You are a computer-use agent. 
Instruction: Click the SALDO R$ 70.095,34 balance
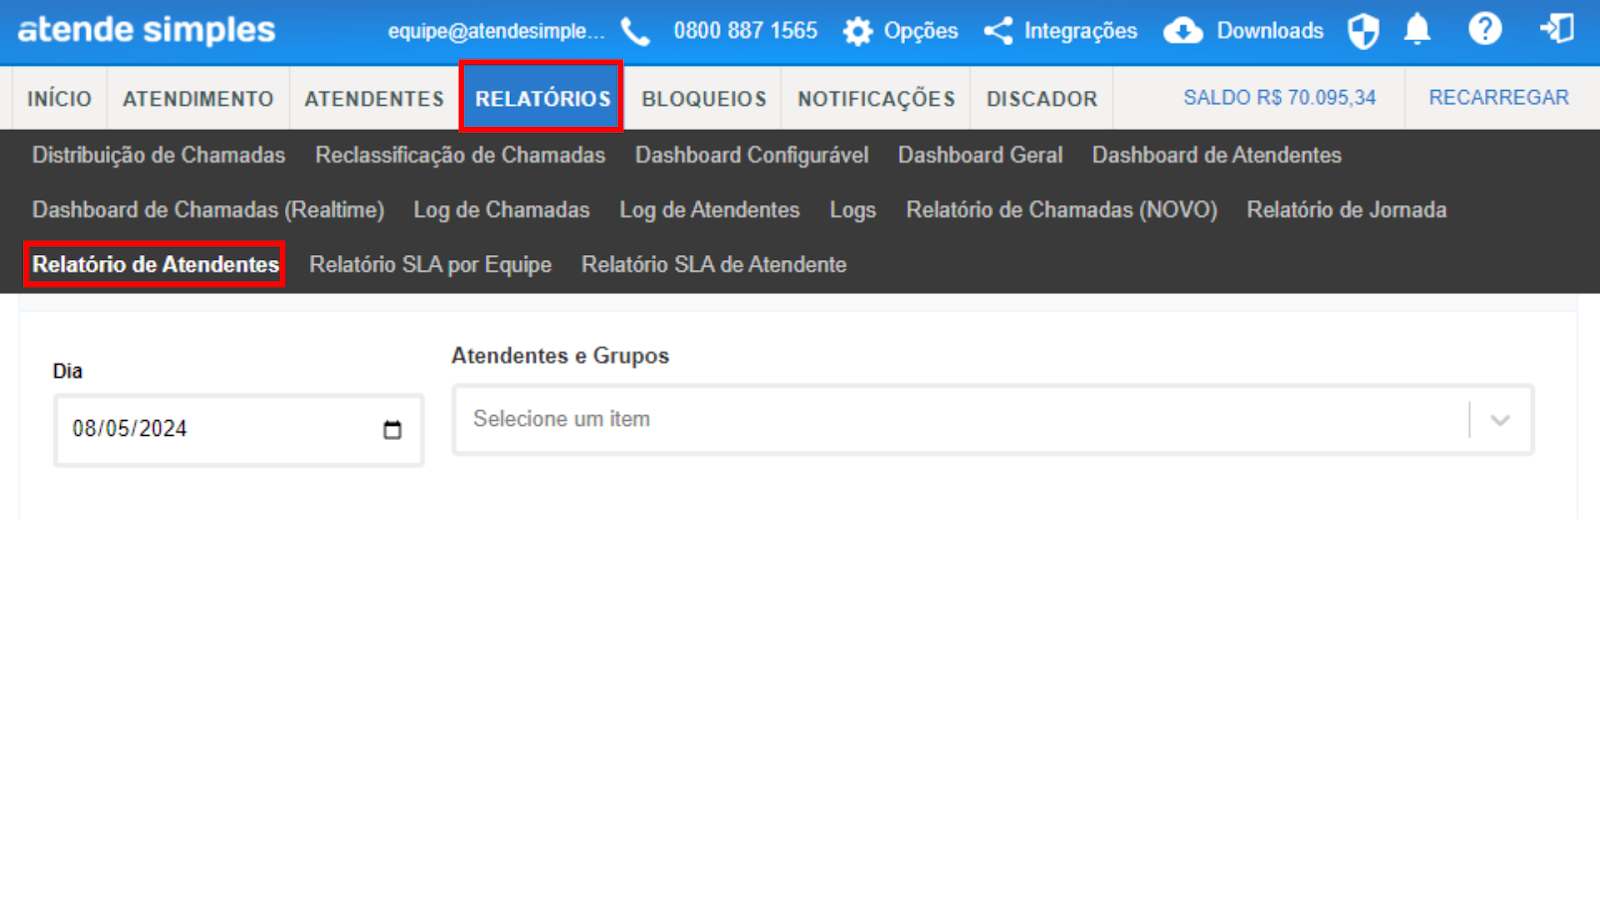[x=1279, y=98]
